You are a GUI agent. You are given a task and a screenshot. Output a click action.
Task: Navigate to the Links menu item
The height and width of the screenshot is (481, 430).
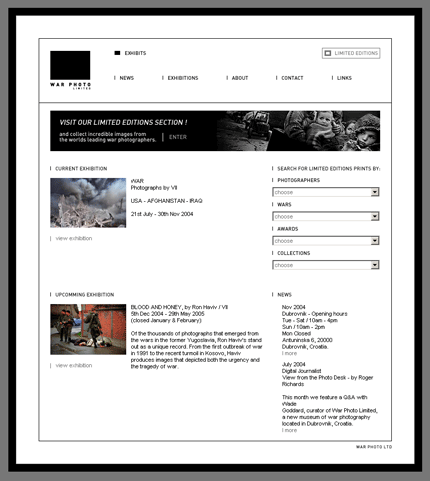click(x=344, y=78)
